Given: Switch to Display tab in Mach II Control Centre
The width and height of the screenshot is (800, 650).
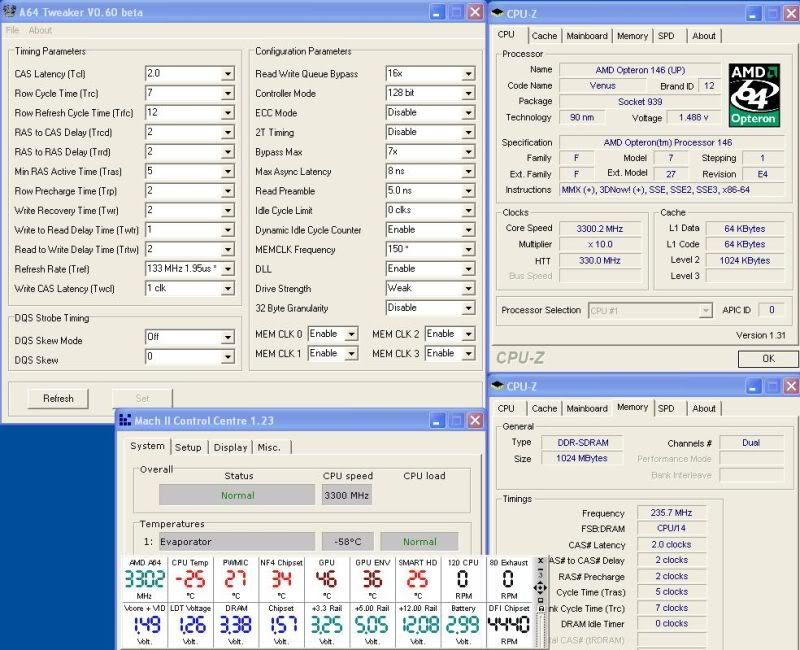Looking at the screenshot, I should (x=230, y=447).
